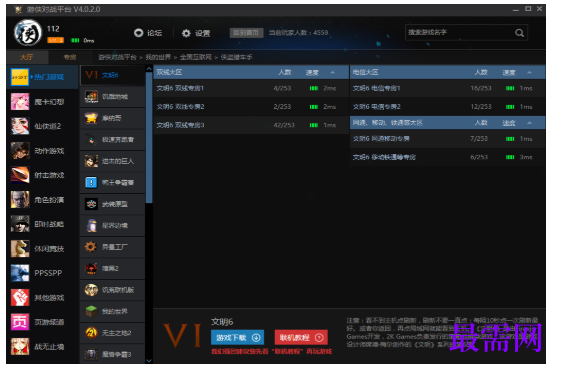The height and width of the screenshot is (369, 561).
Task: Open the 页游频道 pink icon
Action: tap(20, 322)
